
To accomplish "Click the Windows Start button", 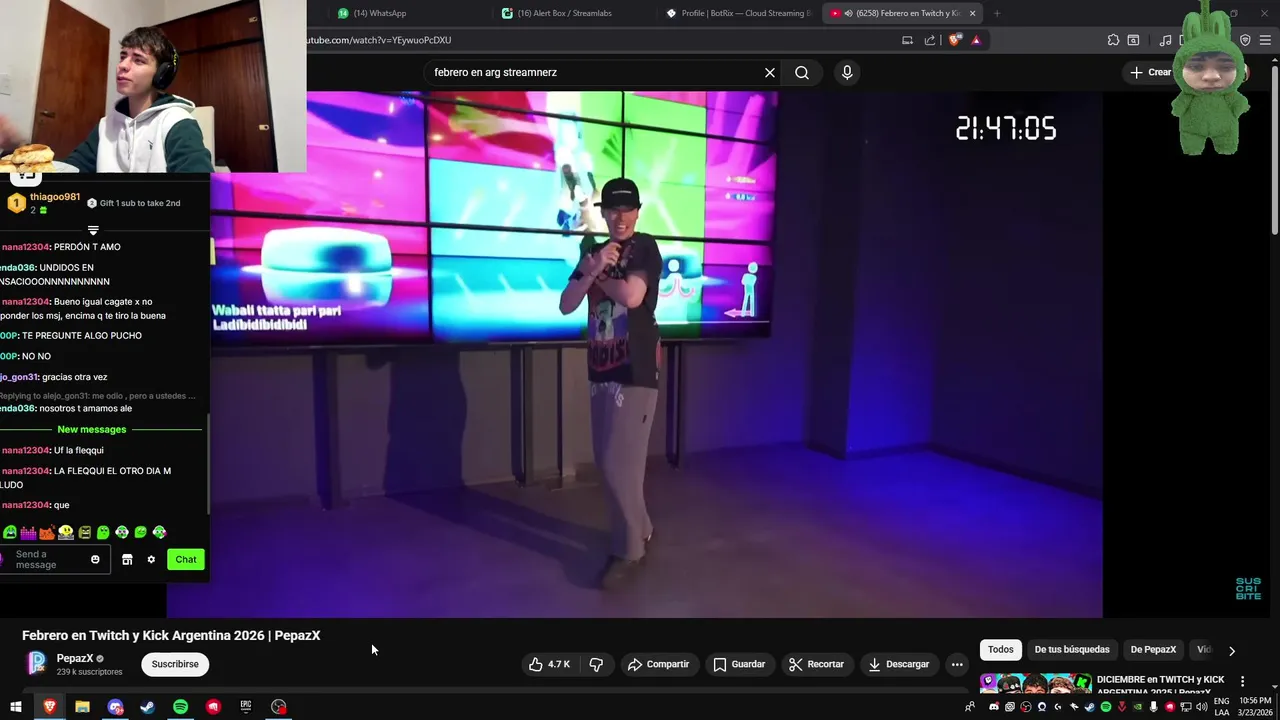I will point(16,706).
